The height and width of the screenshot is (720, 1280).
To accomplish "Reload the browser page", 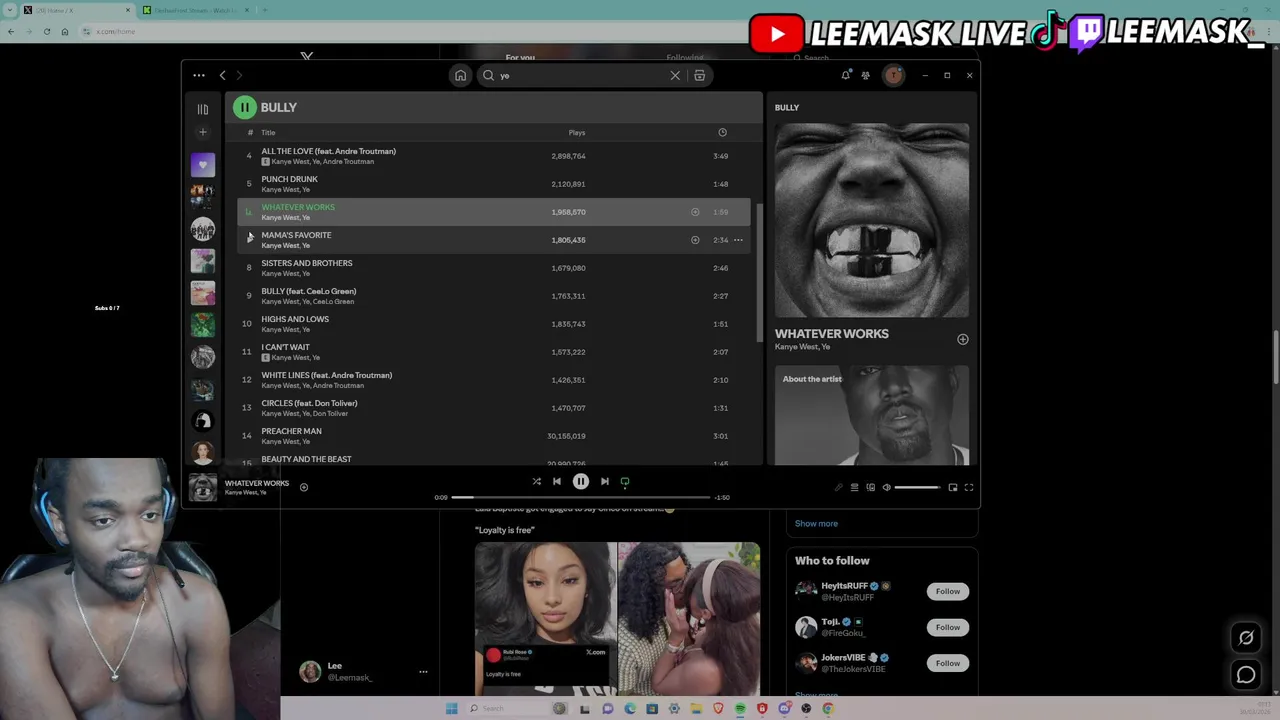I will coord(46,31).
